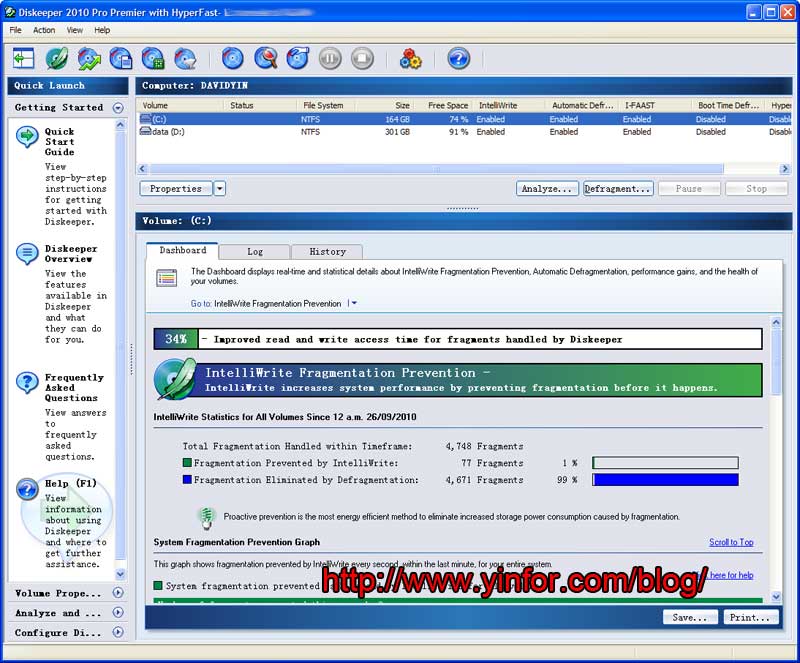Sort by the IntelliWrite column header
Screen dimensions: 800x663
tap(508, 105)
